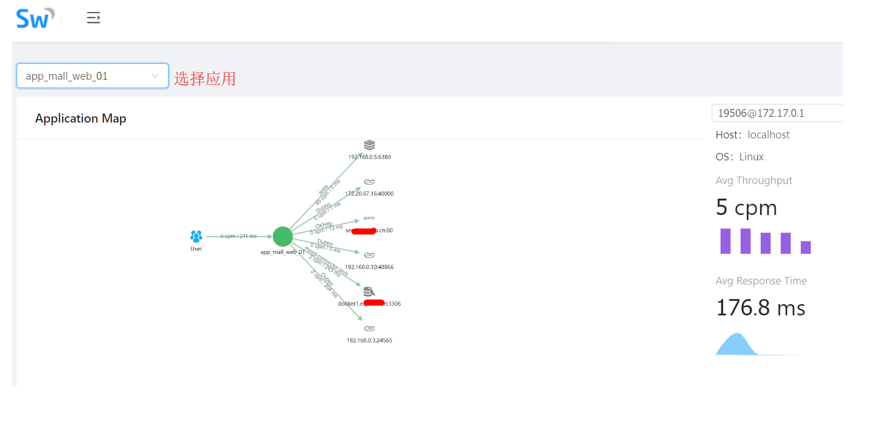This screenshot has height=427, width=874.
Task: Click the SkyWalking Sw logo
Action: 36,18
